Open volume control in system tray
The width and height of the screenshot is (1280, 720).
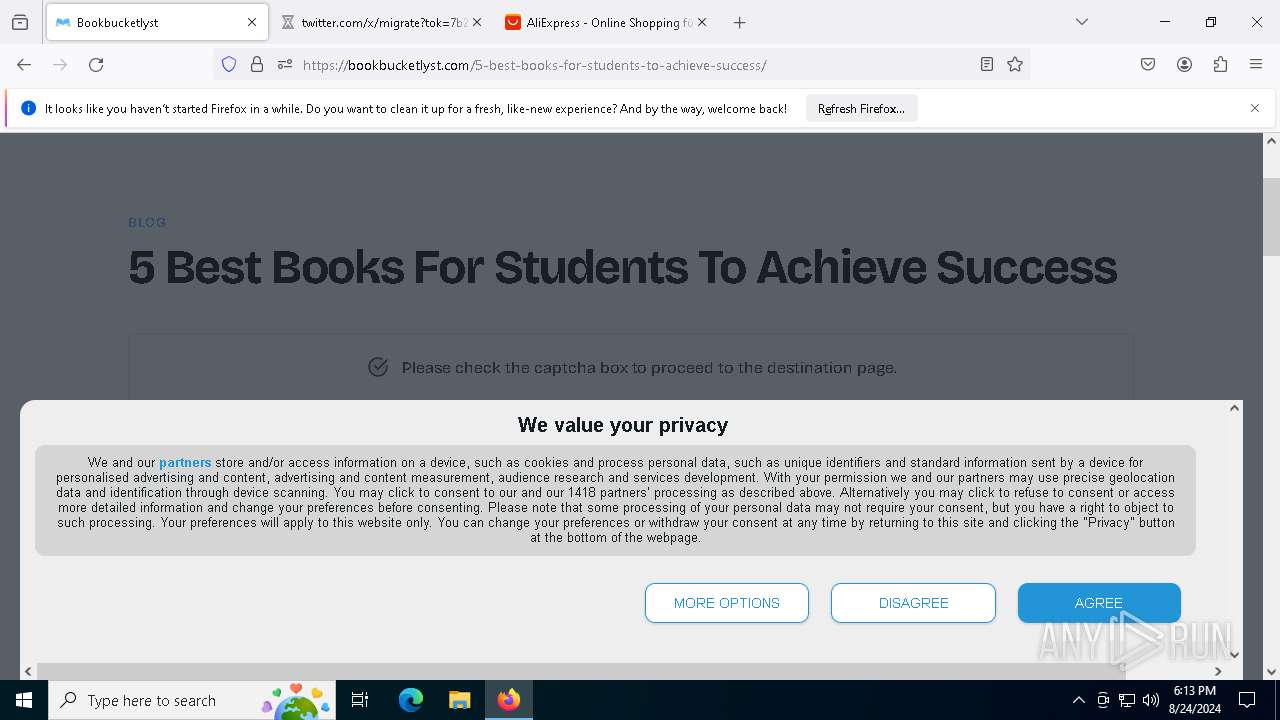pos(1151,700)
